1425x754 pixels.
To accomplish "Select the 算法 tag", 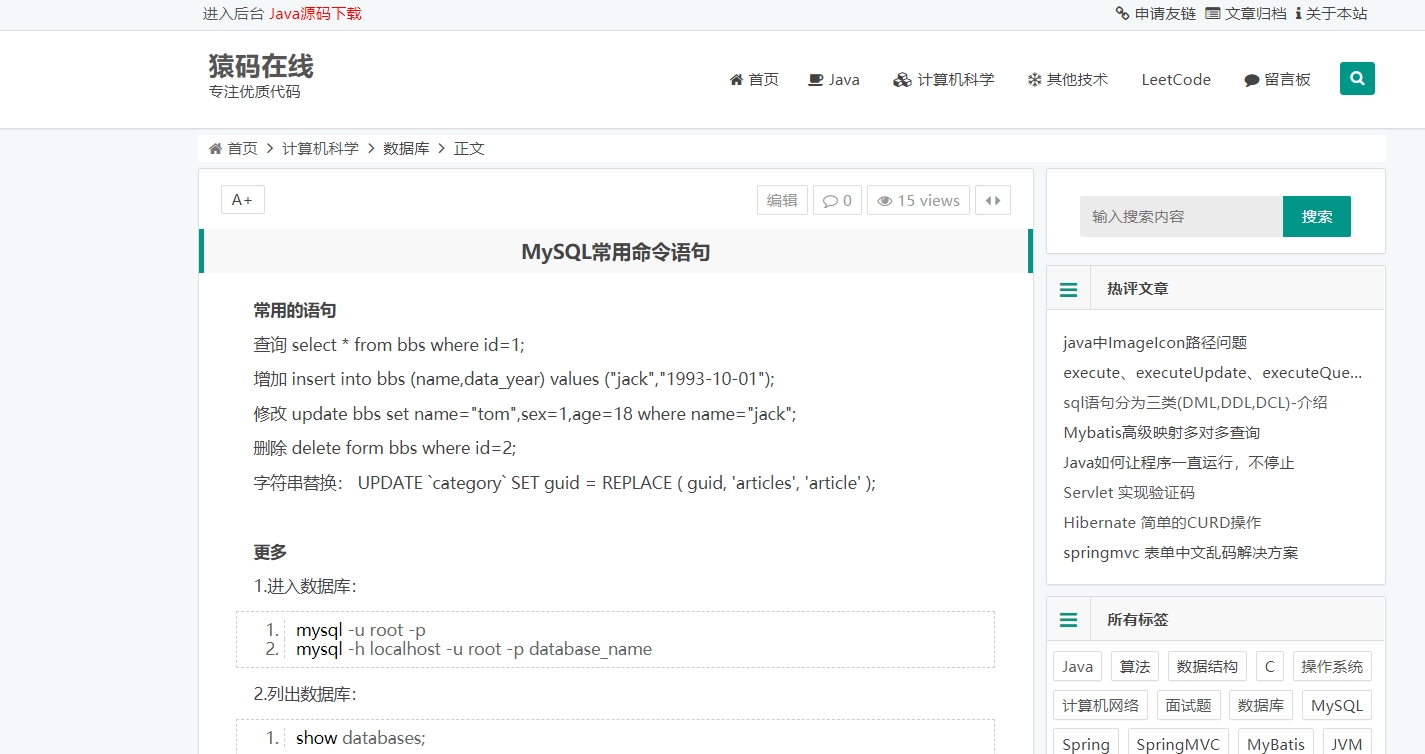I will (x=1135, y=666).
